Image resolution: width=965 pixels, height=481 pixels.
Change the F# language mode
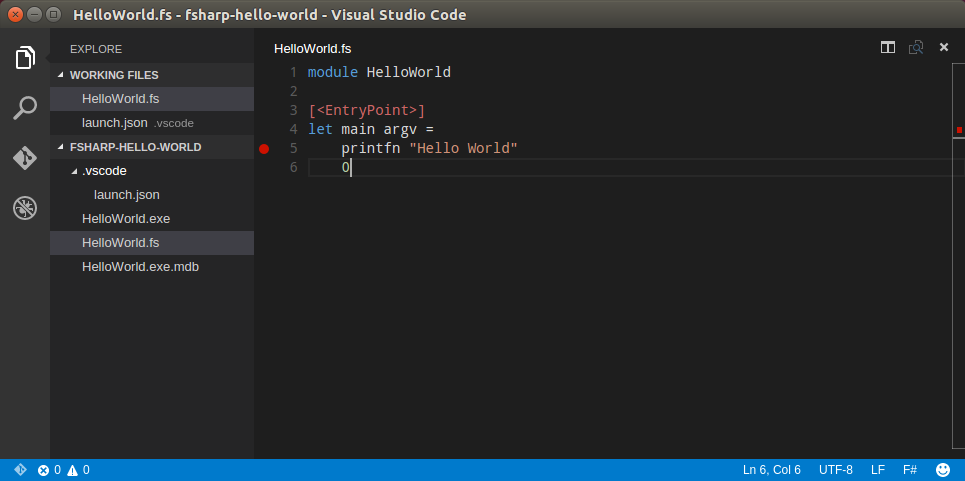pyautogui.click(x=910, y=470)
